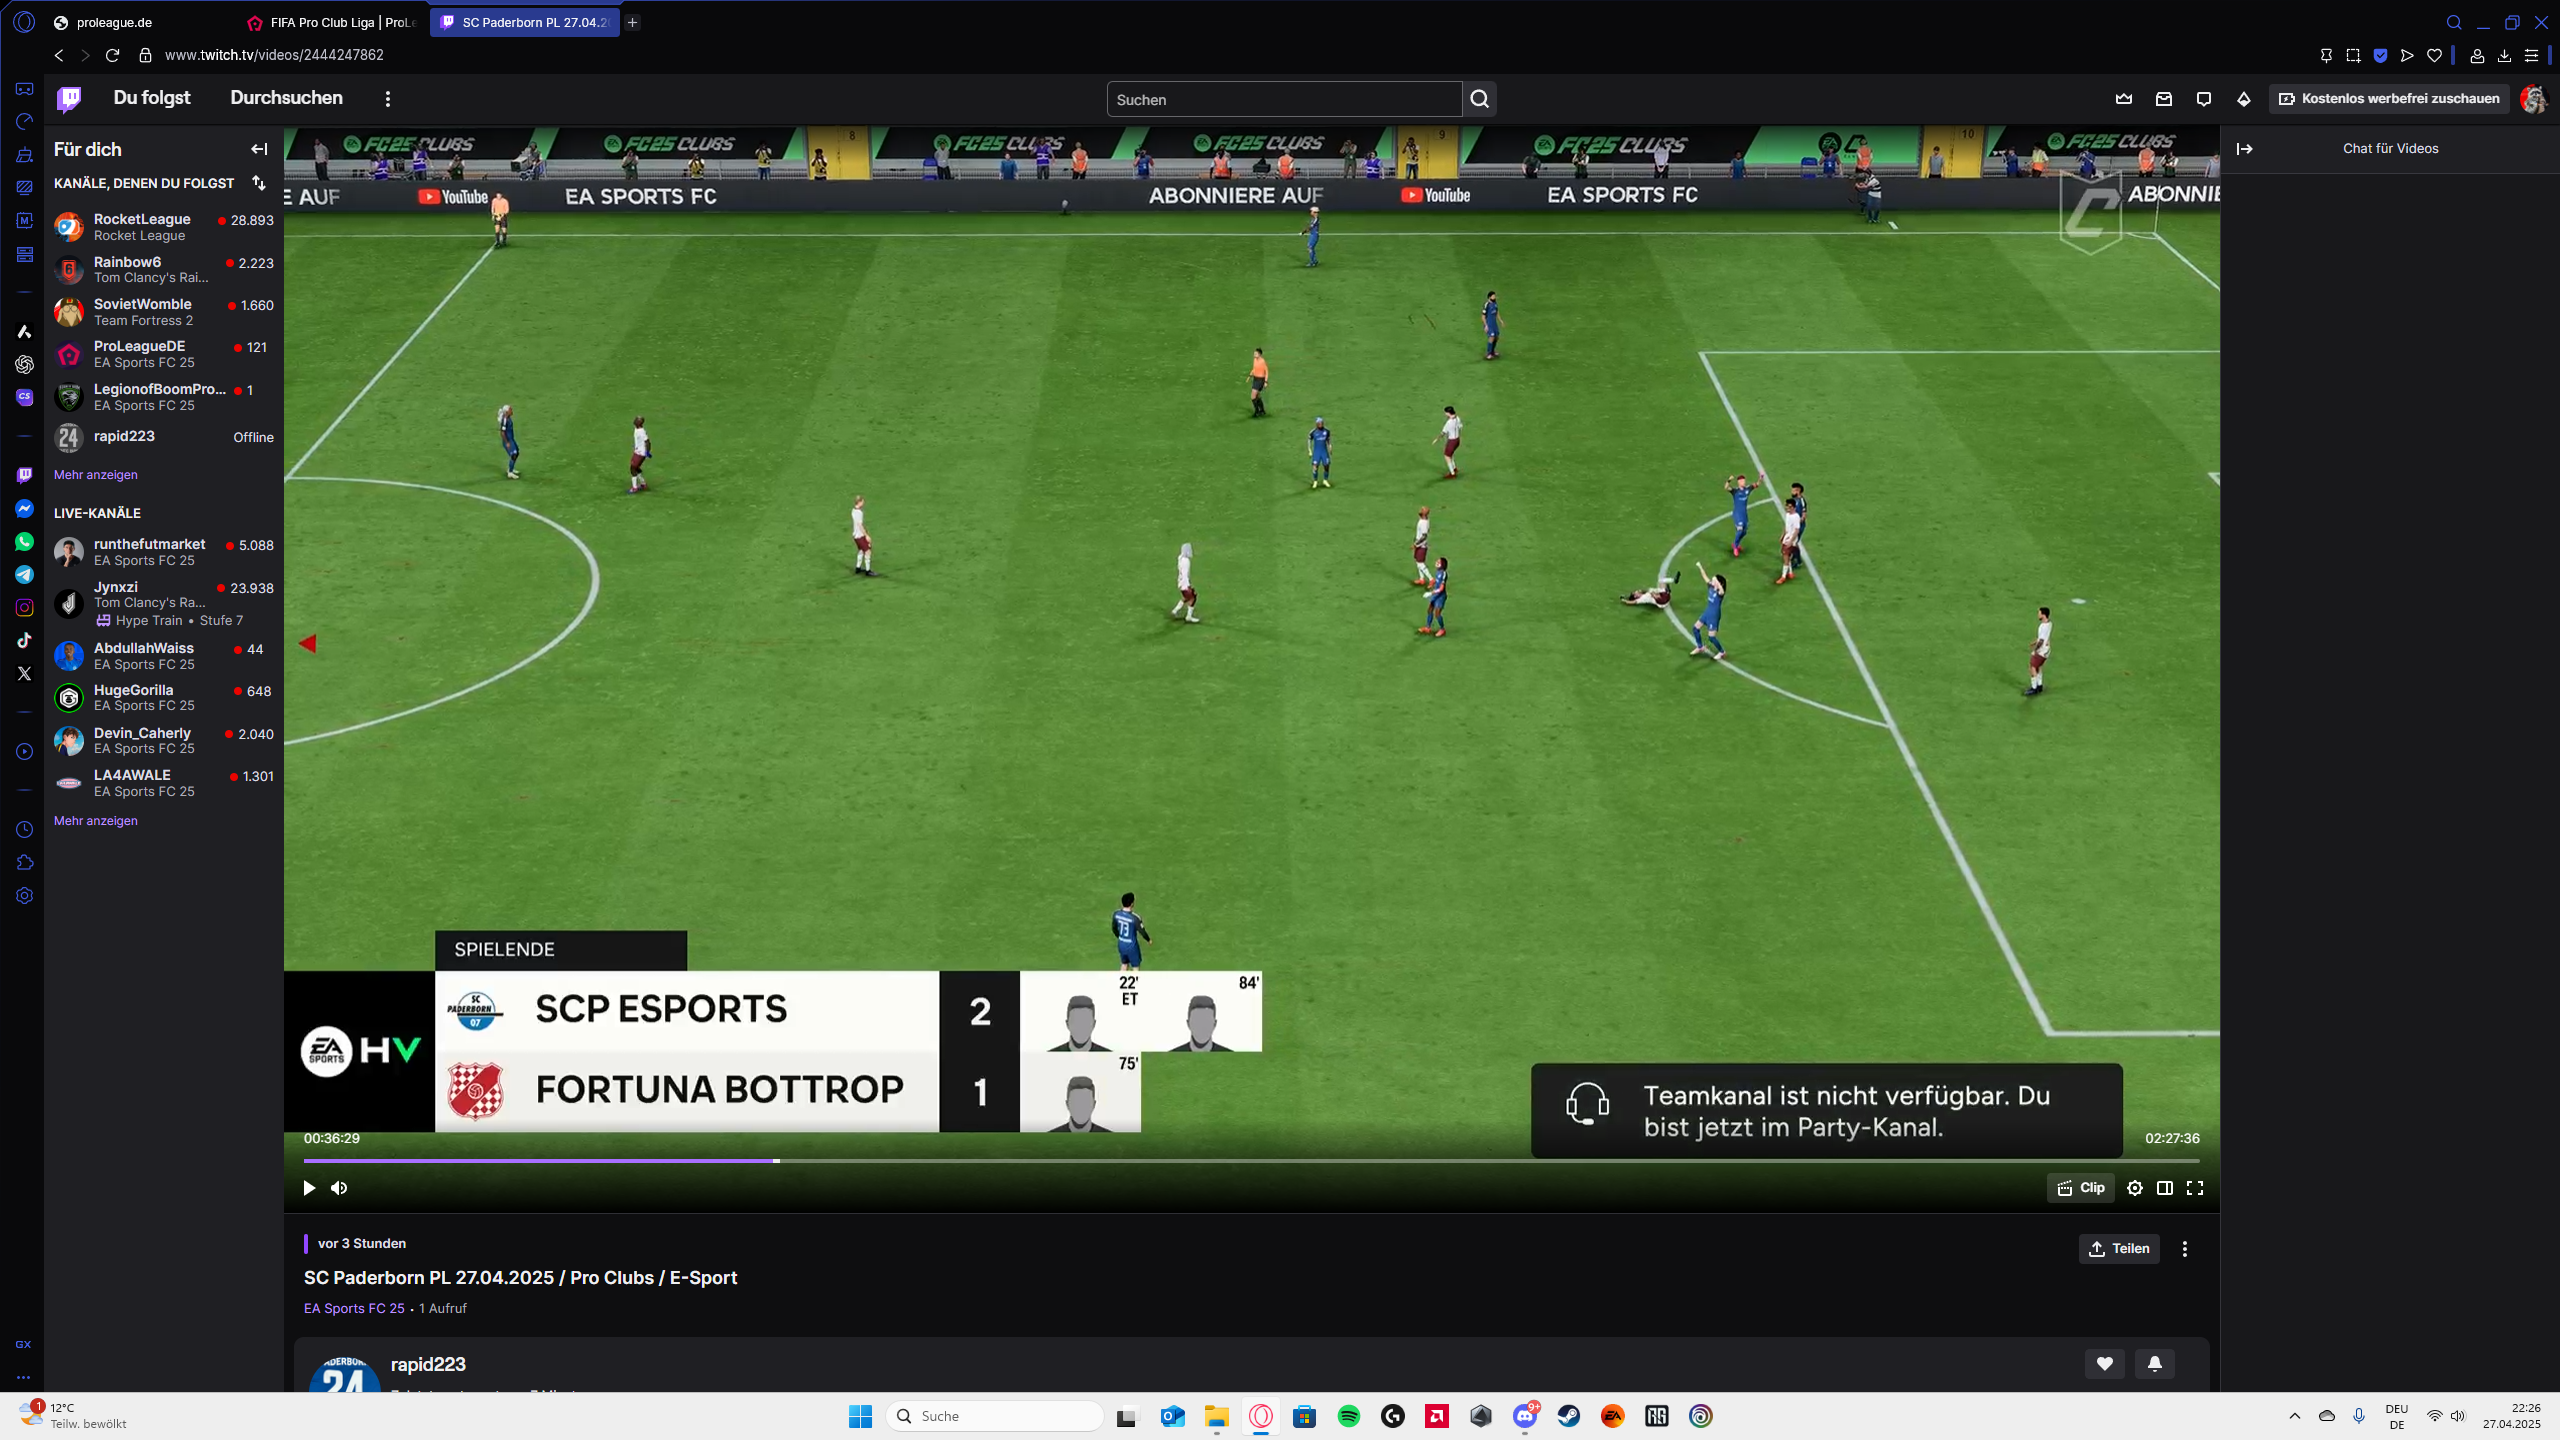
Task: Mute the video volume
Action: tap(339, 1188)
